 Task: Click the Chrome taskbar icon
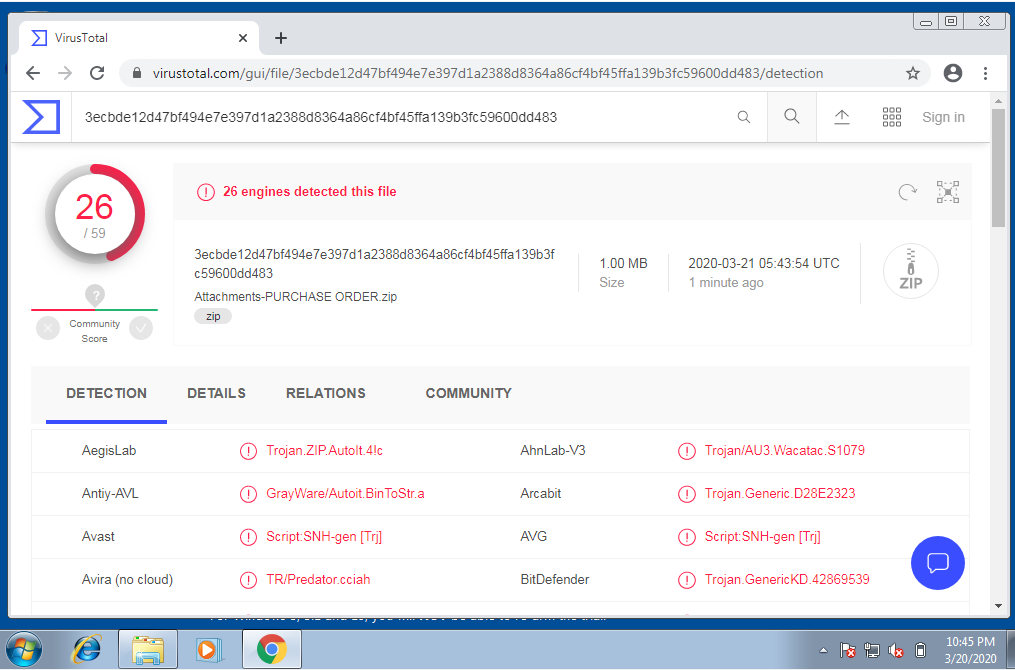[x=271, y=649]
